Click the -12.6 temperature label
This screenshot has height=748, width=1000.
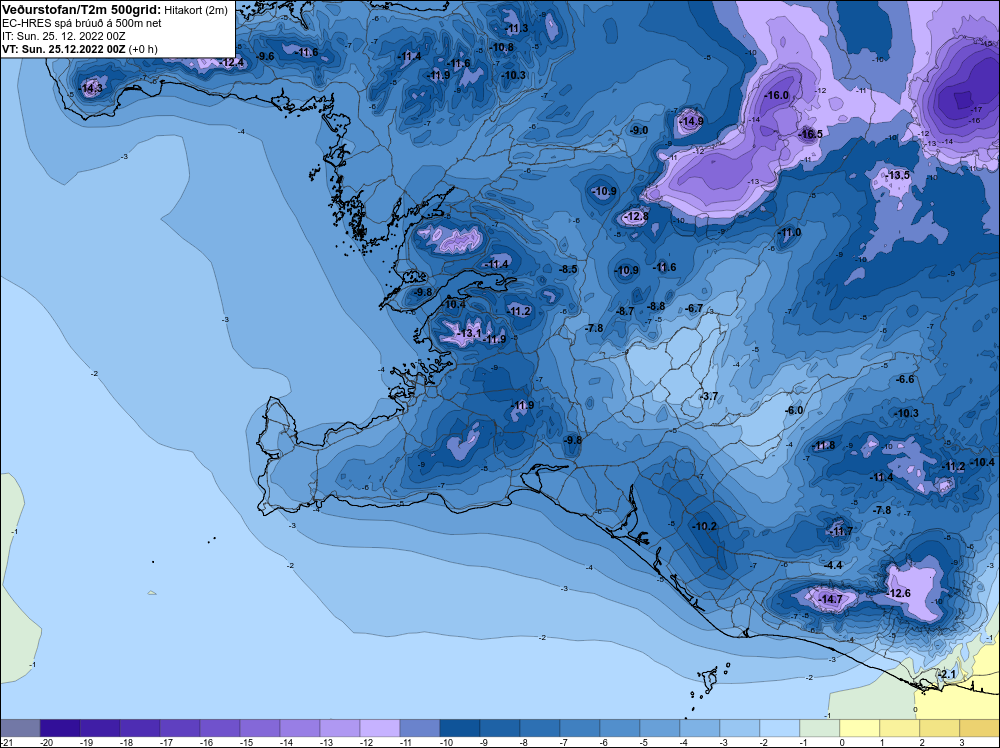[x=900, y=594]
